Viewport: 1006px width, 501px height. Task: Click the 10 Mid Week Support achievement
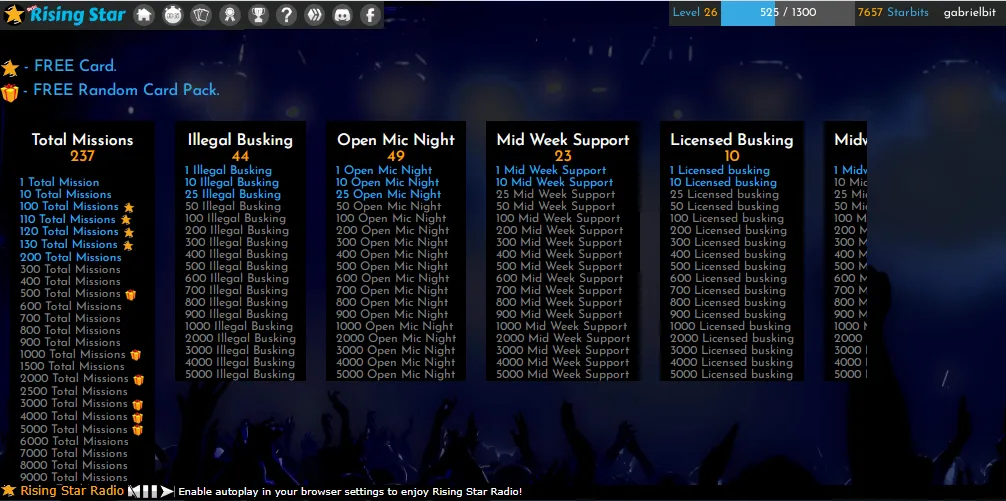click(554, 182)
